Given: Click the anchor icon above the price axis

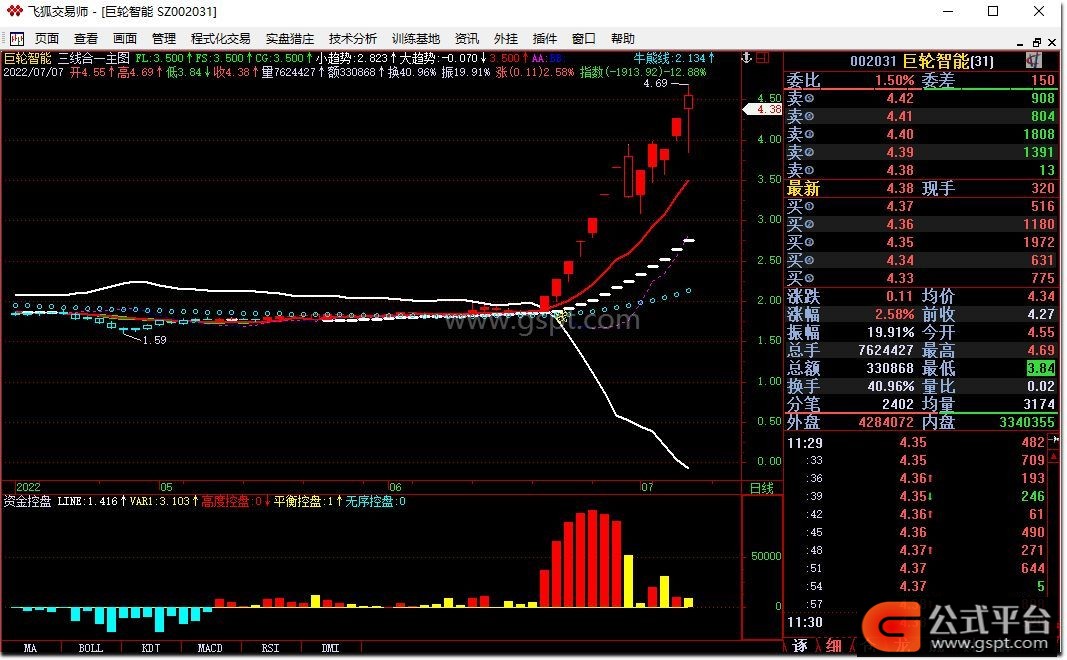Looking at the screenshot, I should [x=746, y=59].
